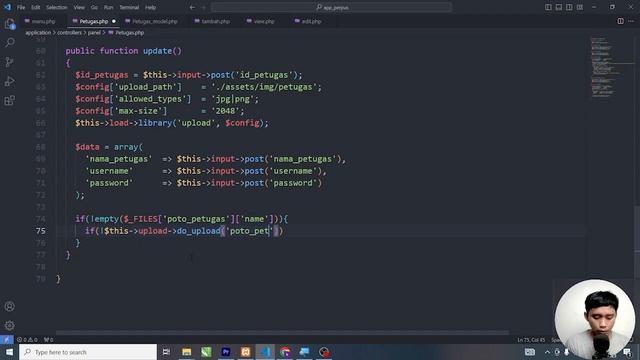Switch to the menu.php tab

coord(40,21)
